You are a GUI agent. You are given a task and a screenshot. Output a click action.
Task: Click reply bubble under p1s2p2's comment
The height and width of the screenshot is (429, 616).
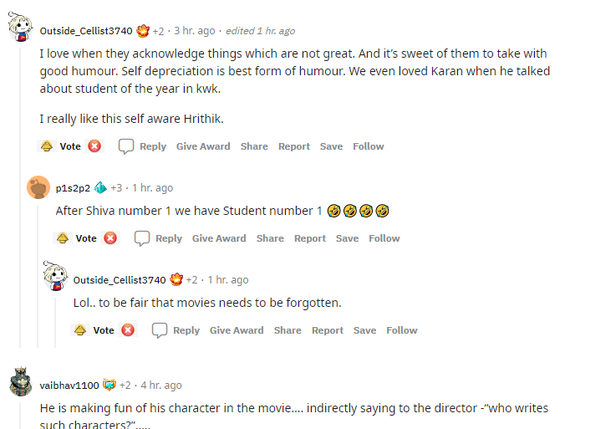click(x=142, y=238)
